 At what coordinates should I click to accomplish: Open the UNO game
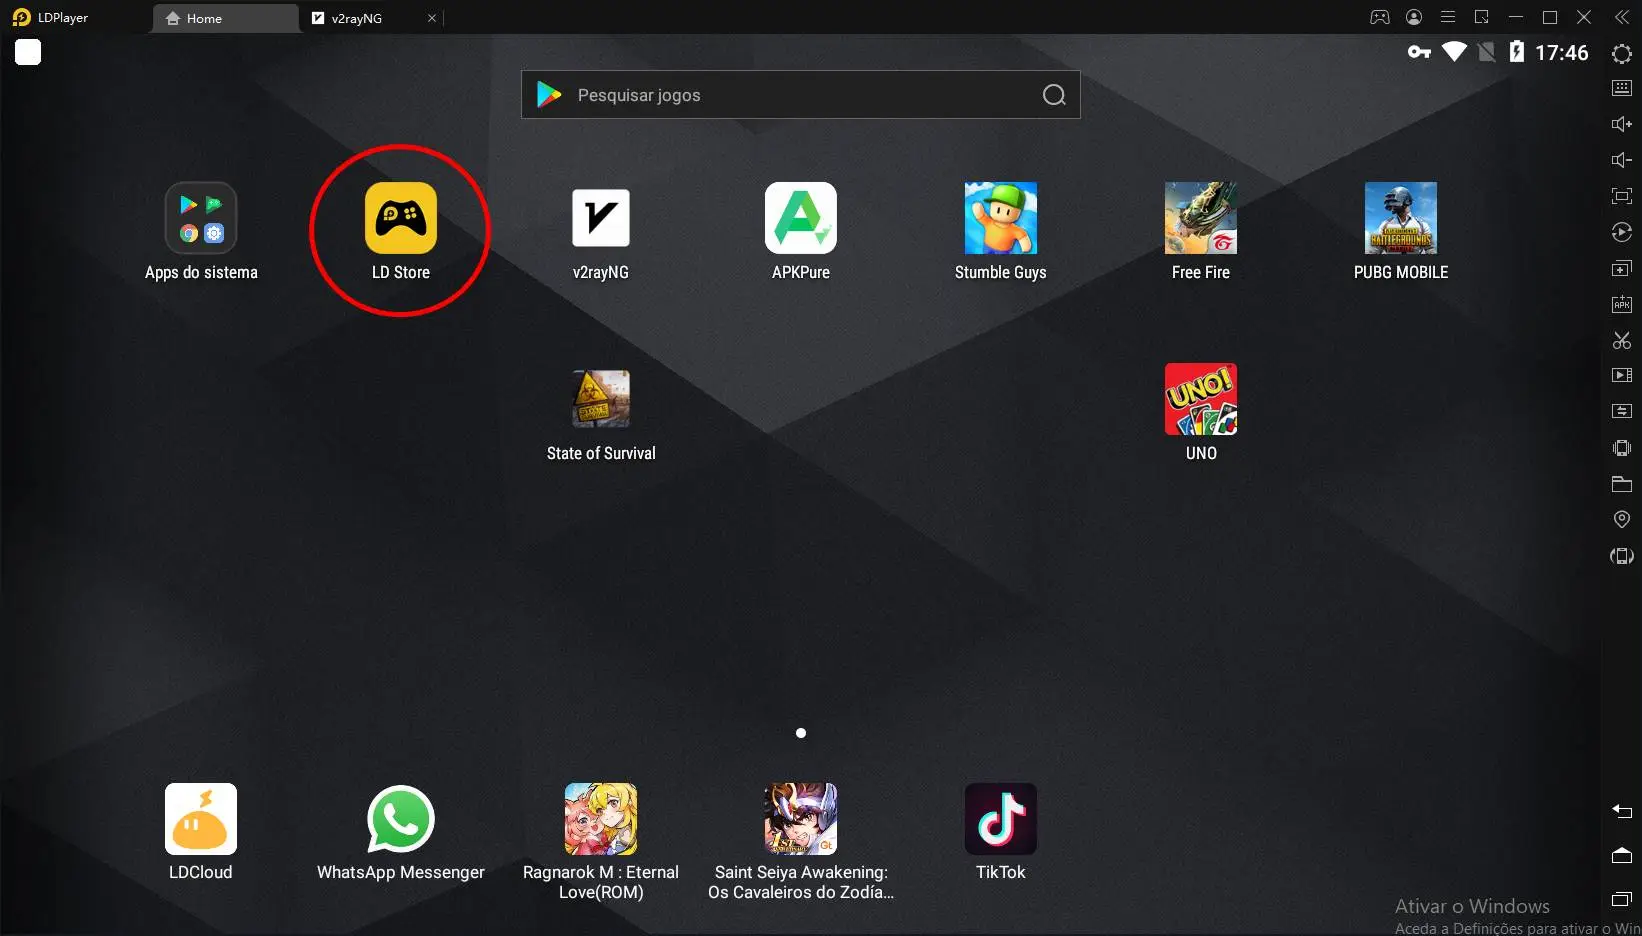pyautogui.click(x=1201, y=399)
